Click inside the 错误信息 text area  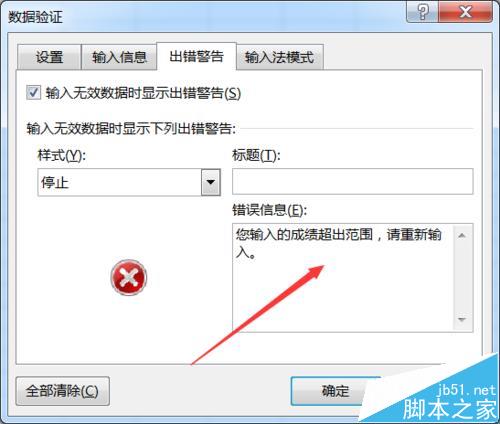[x=343, y=278]
